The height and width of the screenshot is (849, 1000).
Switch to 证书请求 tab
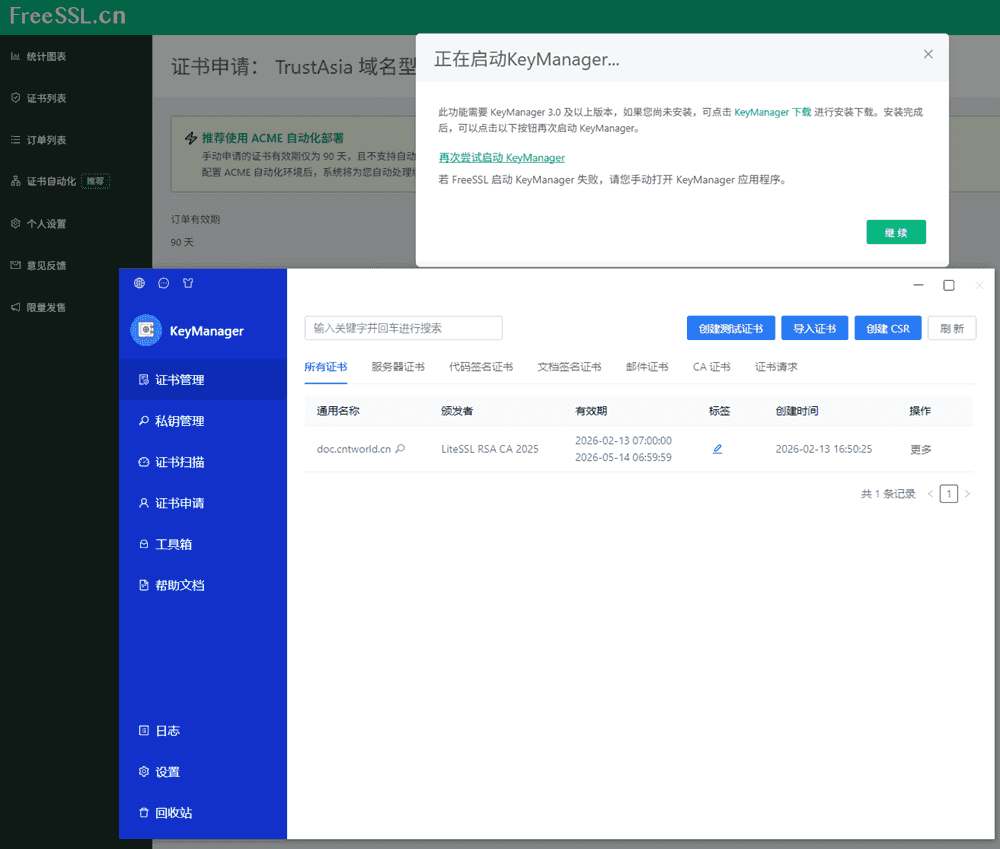pyautogui.click(x=776, y=367)
